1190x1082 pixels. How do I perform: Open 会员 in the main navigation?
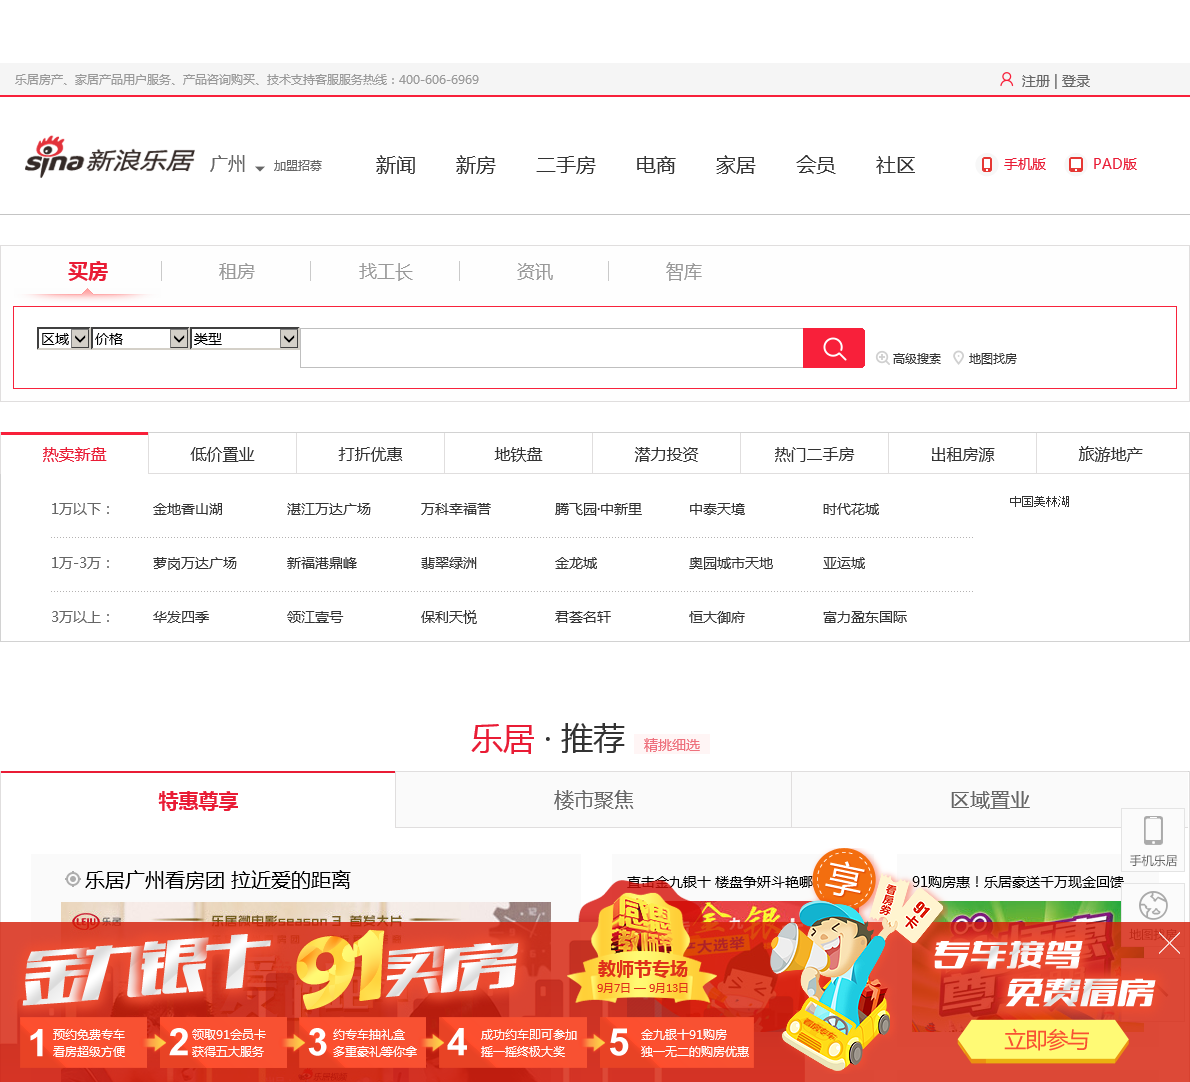pyautogui.click(x=815, y=165)
